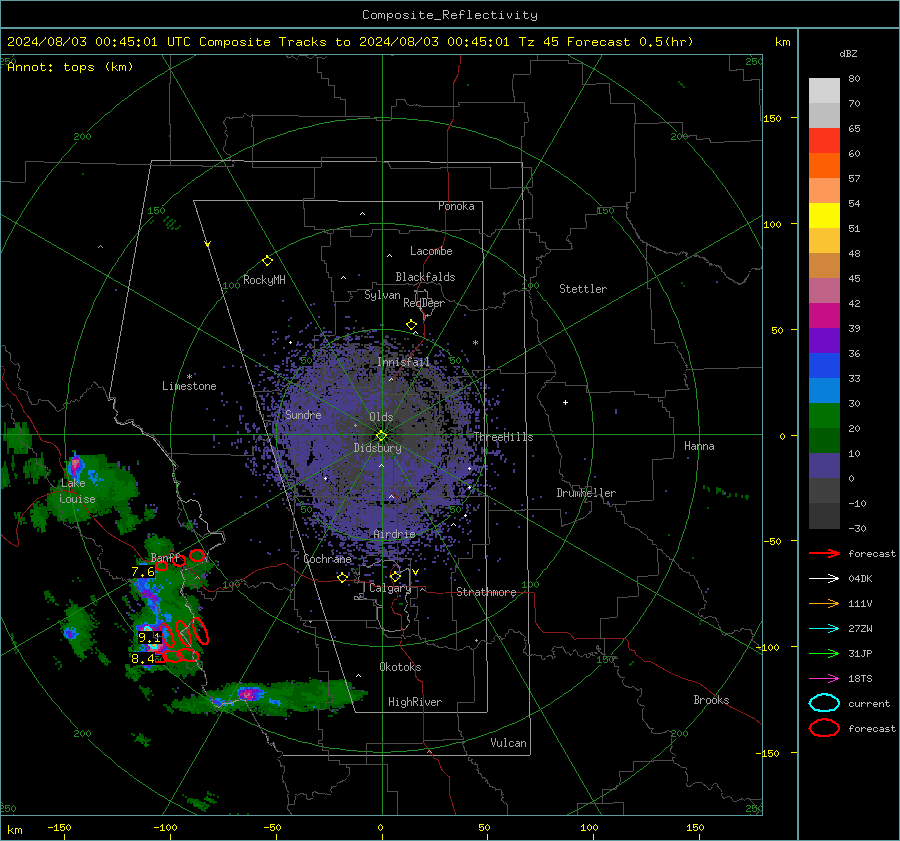Image resolution: width=900 pixels, height=841 pixels.
Task: Click the RockyMH label
Action: [x=264, y=280]
